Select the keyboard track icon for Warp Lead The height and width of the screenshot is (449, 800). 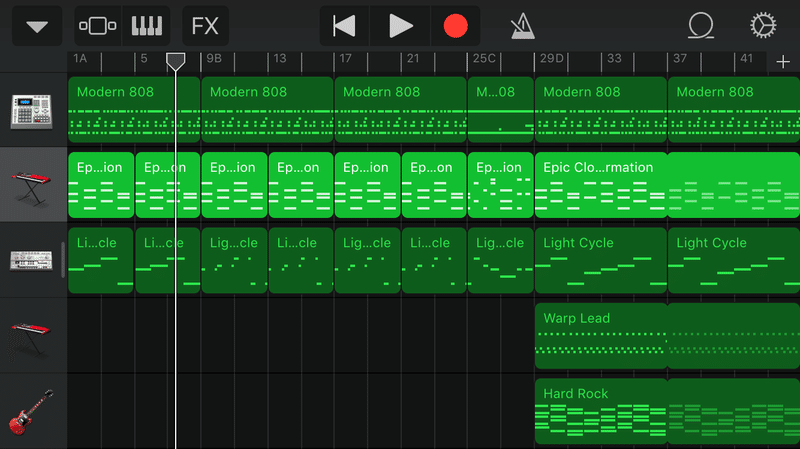(x=32, y=337)
